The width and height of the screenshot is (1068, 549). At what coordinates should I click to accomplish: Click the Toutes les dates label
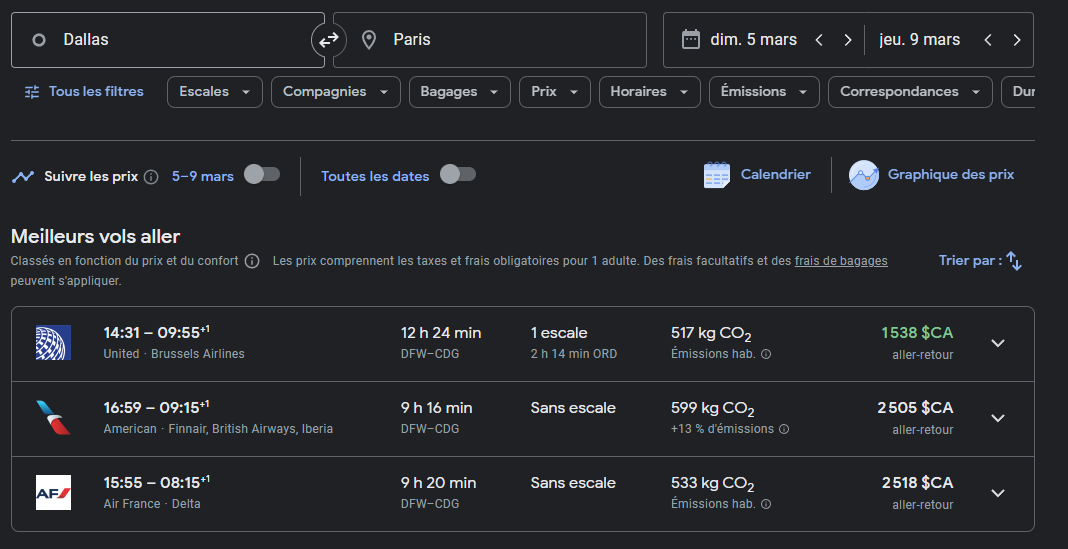click(375, 176)
